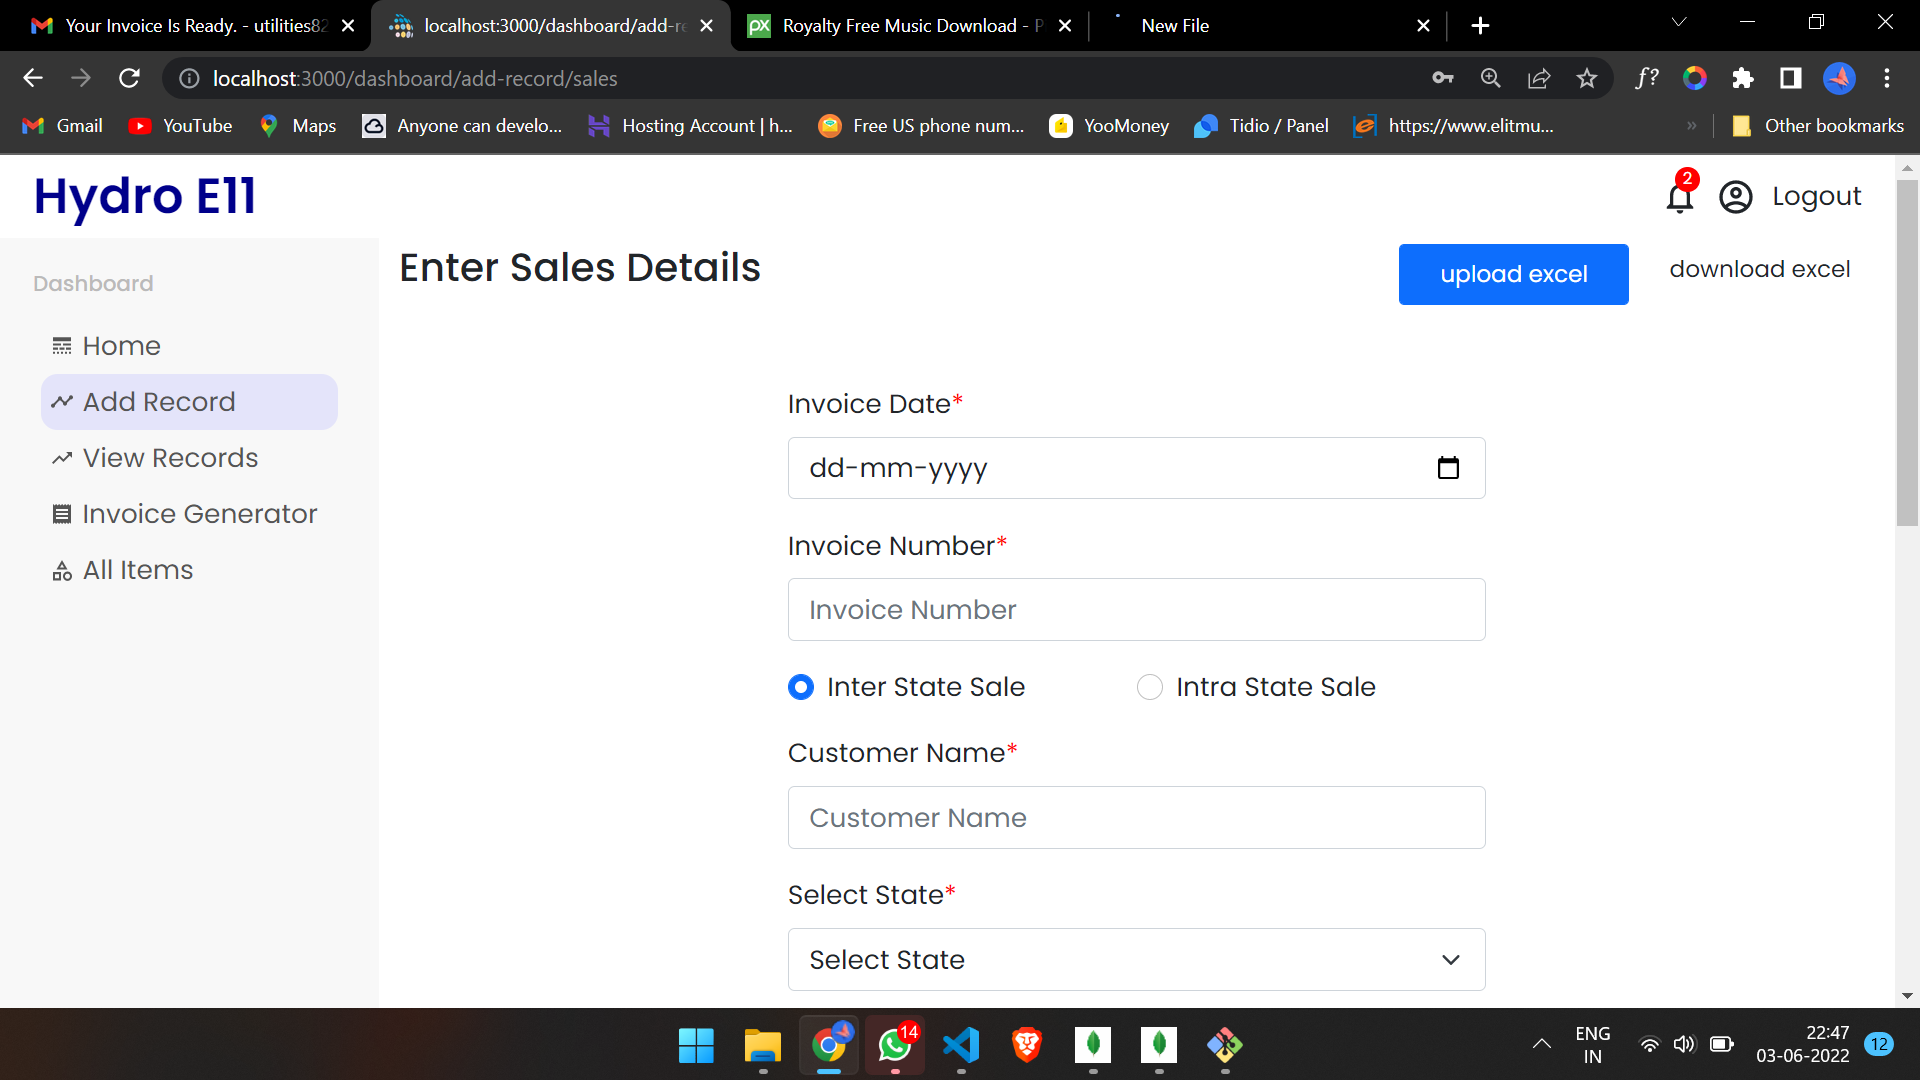Open View Records from the sidebar
The height and width of the screenshot is (1080, 1920).
(x=169, y=457)
